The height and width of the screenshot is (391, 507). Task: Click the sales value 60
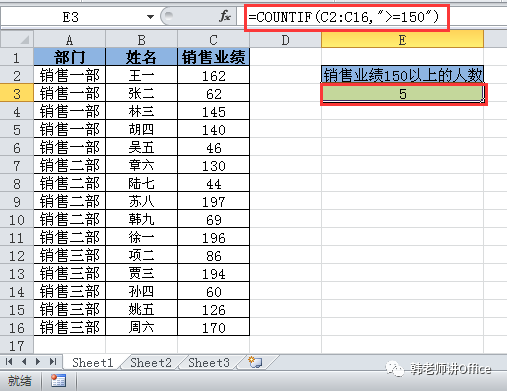click(x=213, y=291)
